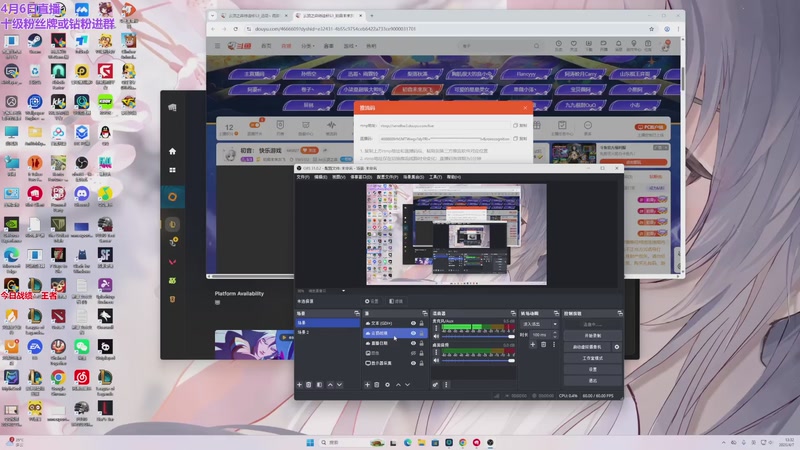Viewport: 800px width, 450px height.
Task: Open Windows Start menu
Action: click(x=310, y=442)
